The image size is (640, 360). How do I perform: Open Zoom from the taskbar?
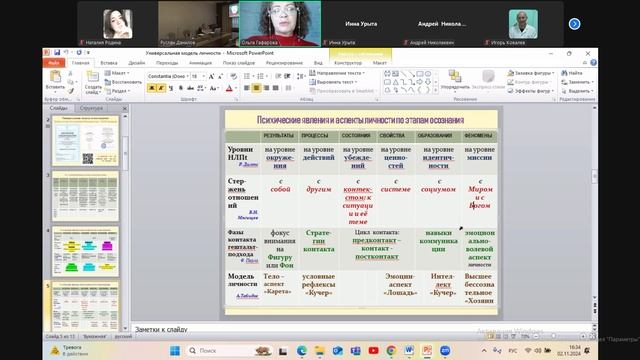point(445,351)
